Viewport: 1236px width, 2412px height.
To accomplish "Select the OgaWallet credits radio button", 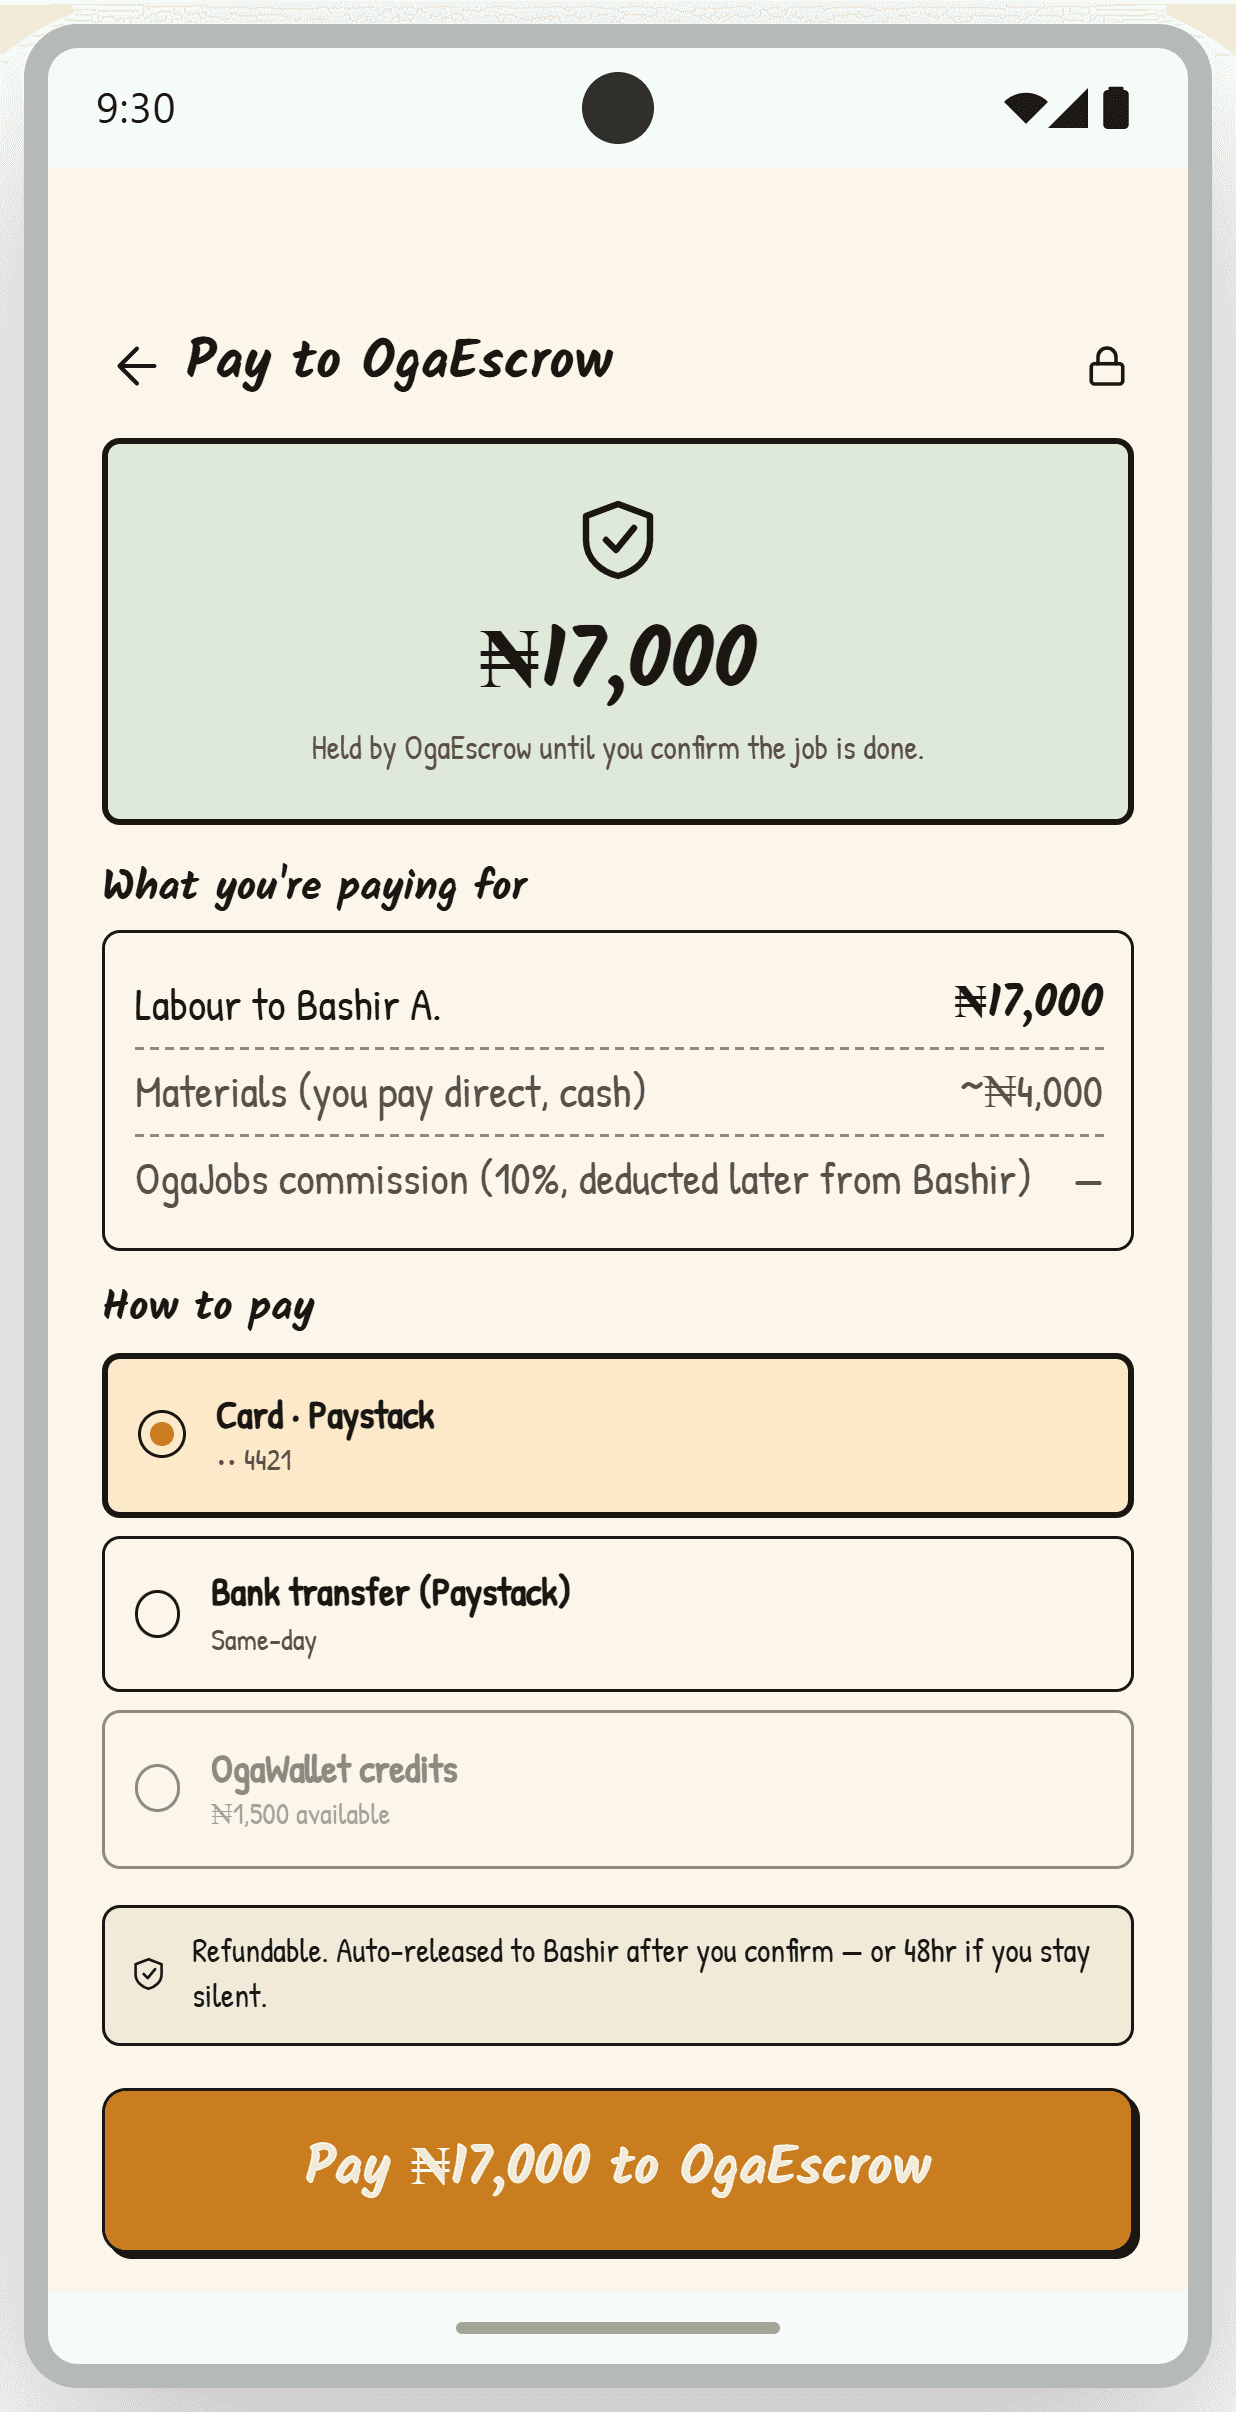I will click(x=158, y=1788).
